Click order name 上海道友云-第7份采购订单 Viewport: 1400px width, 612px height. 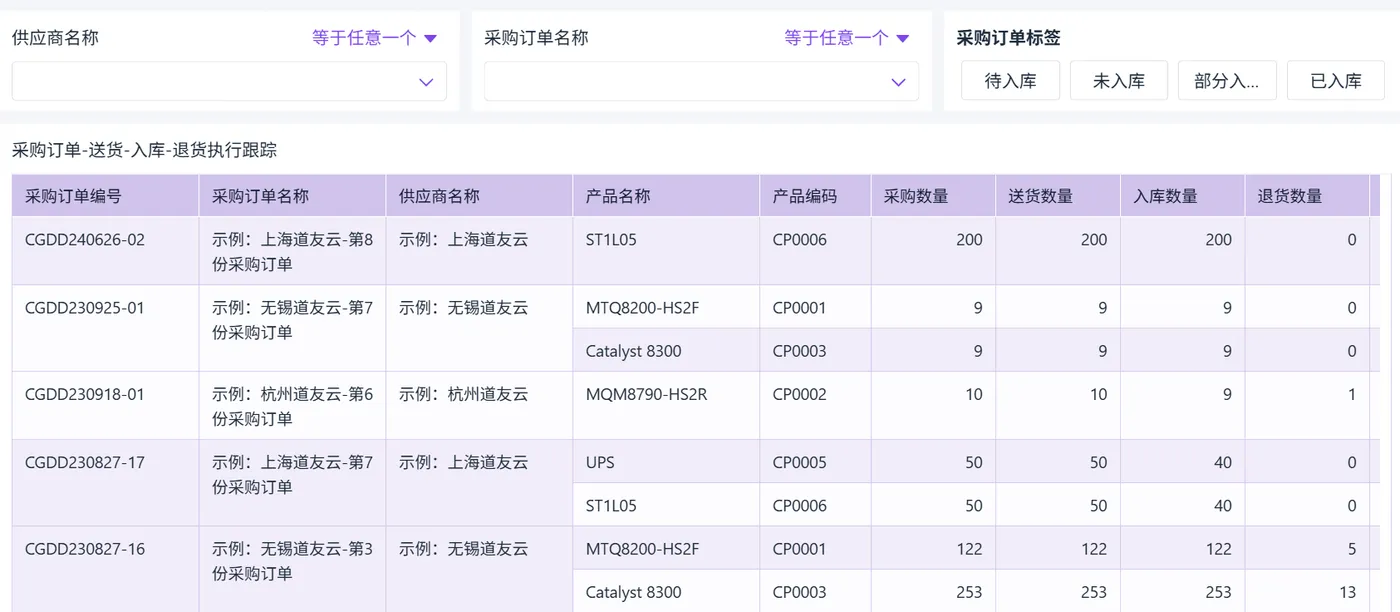coord(292,475)
